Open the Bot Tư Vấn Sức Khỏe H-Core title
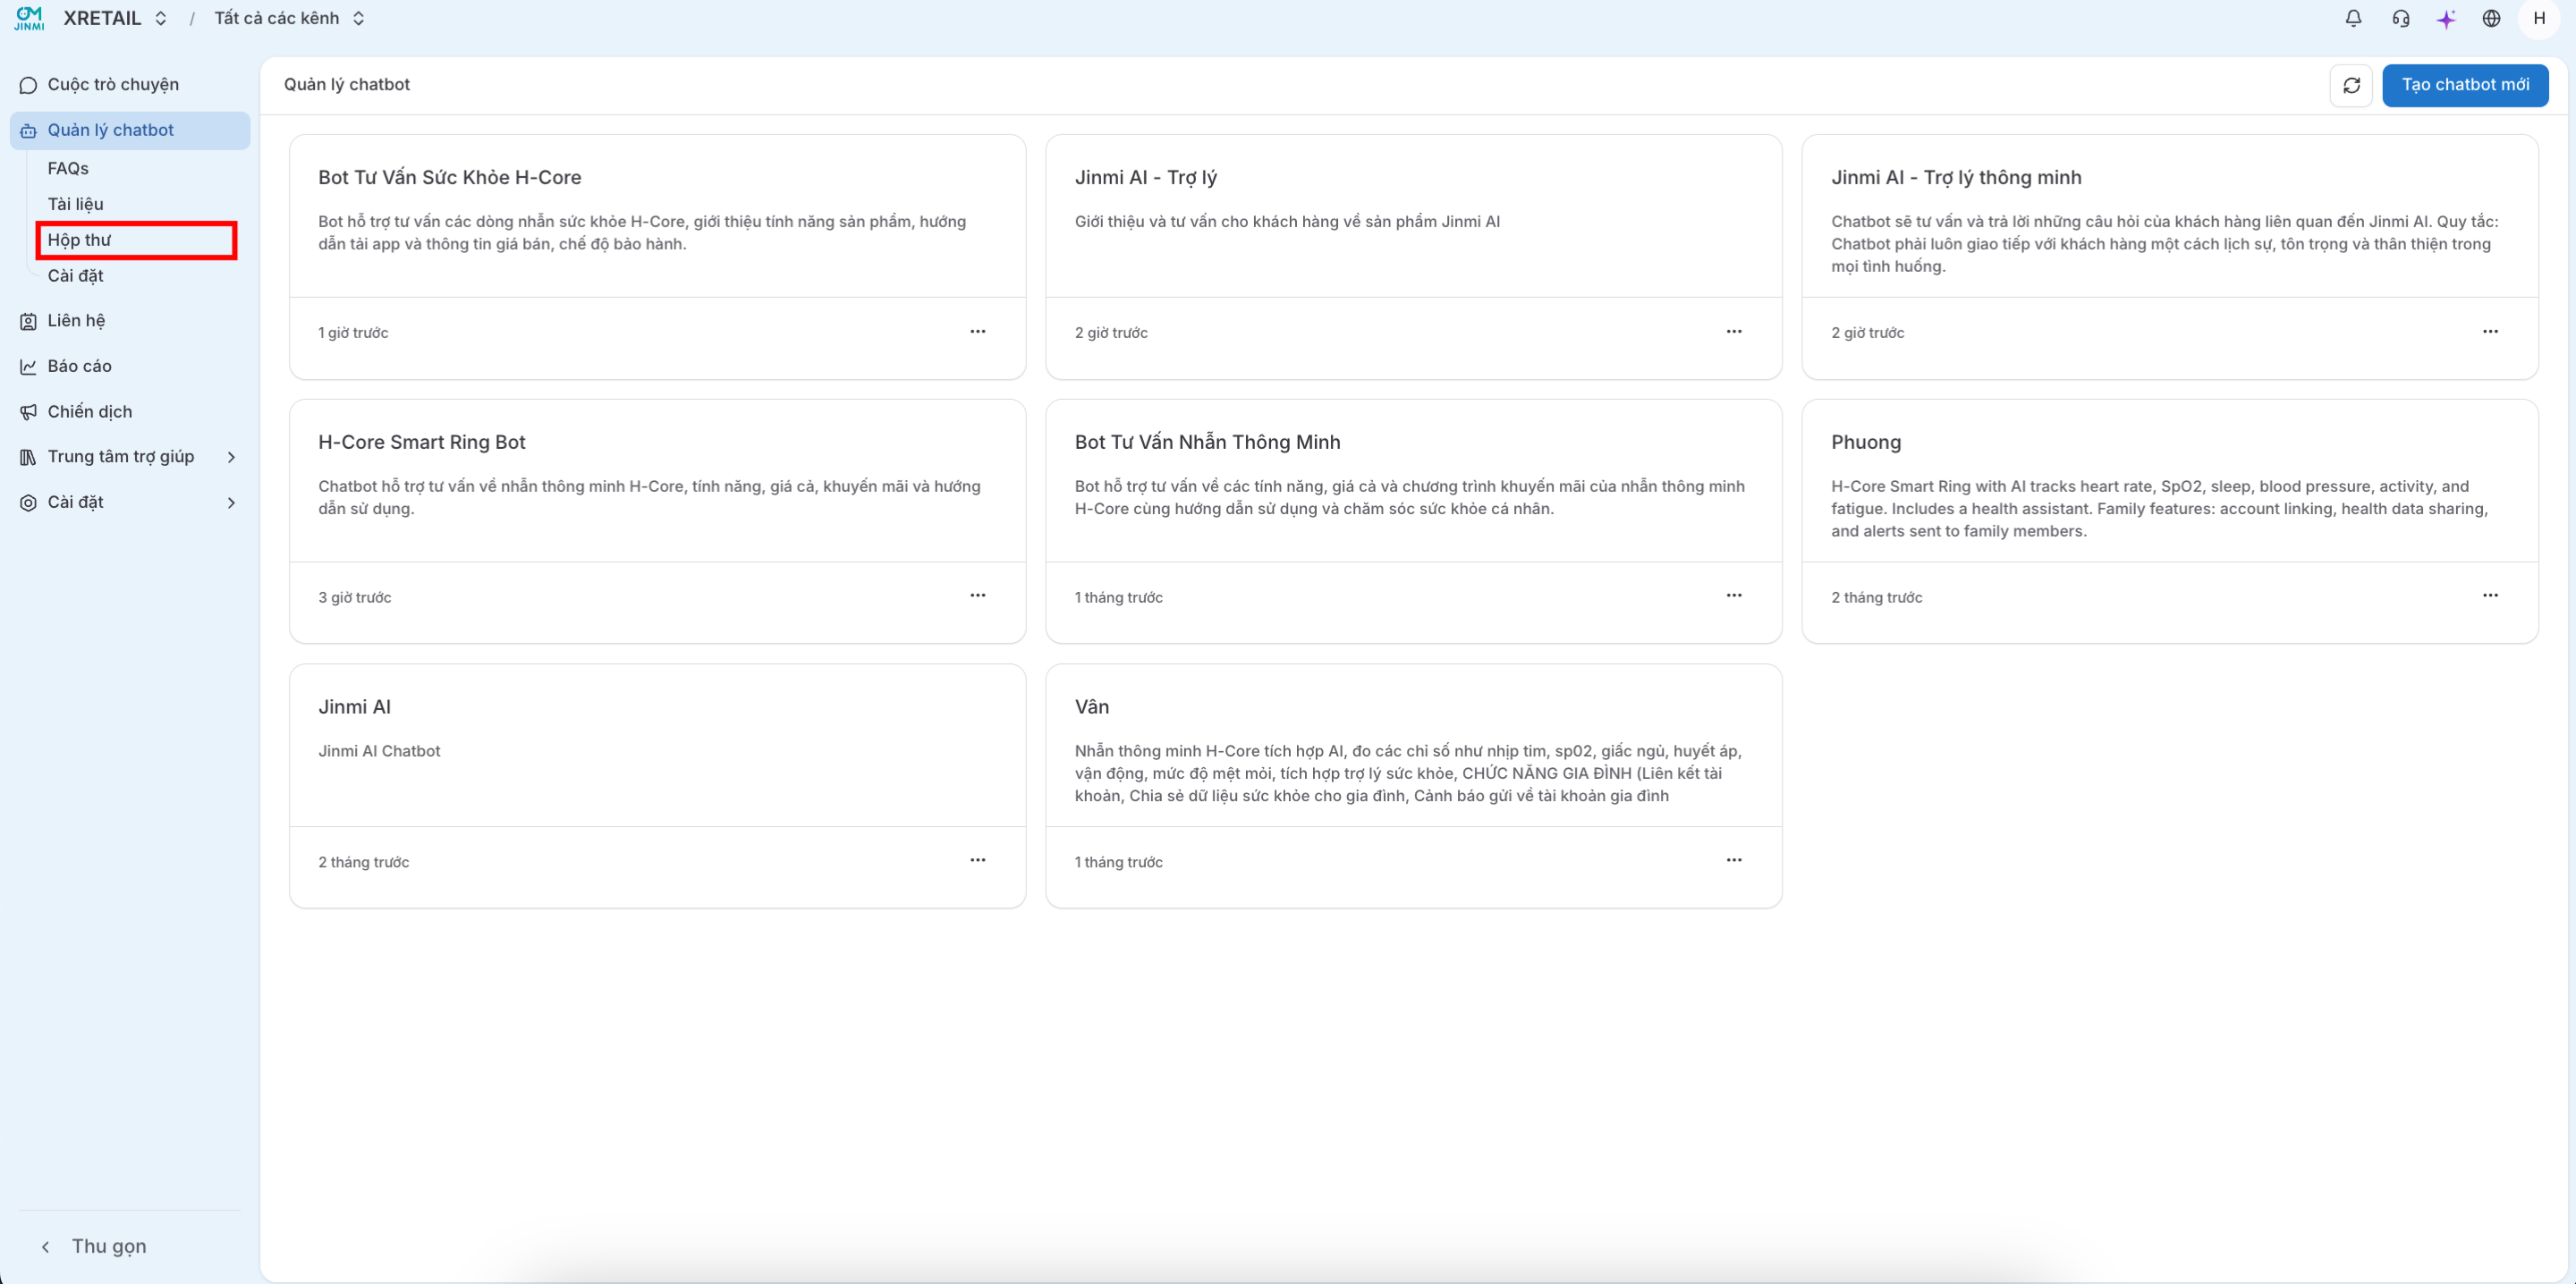Image resolution: width=2576 pixels, height=1284 pixels. (x=449, y=177)
